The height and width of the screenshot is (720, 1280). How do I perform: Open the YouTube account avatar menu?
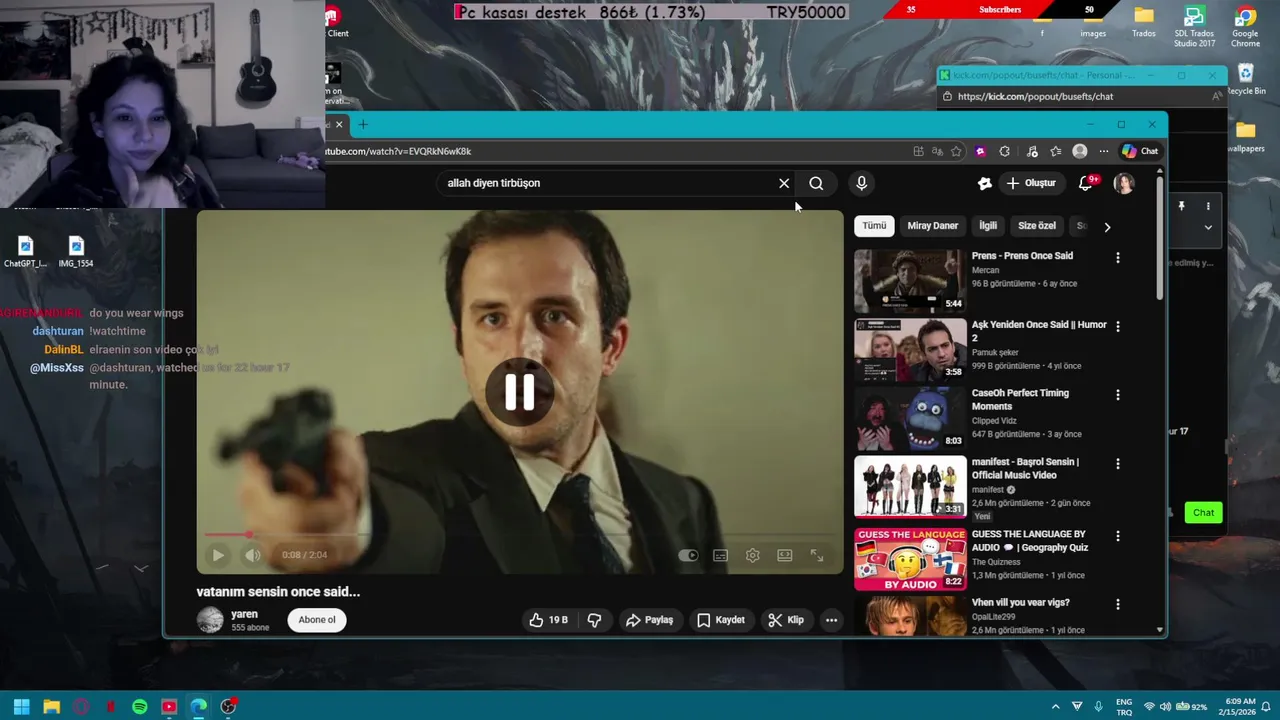[x=1124, y=183]
